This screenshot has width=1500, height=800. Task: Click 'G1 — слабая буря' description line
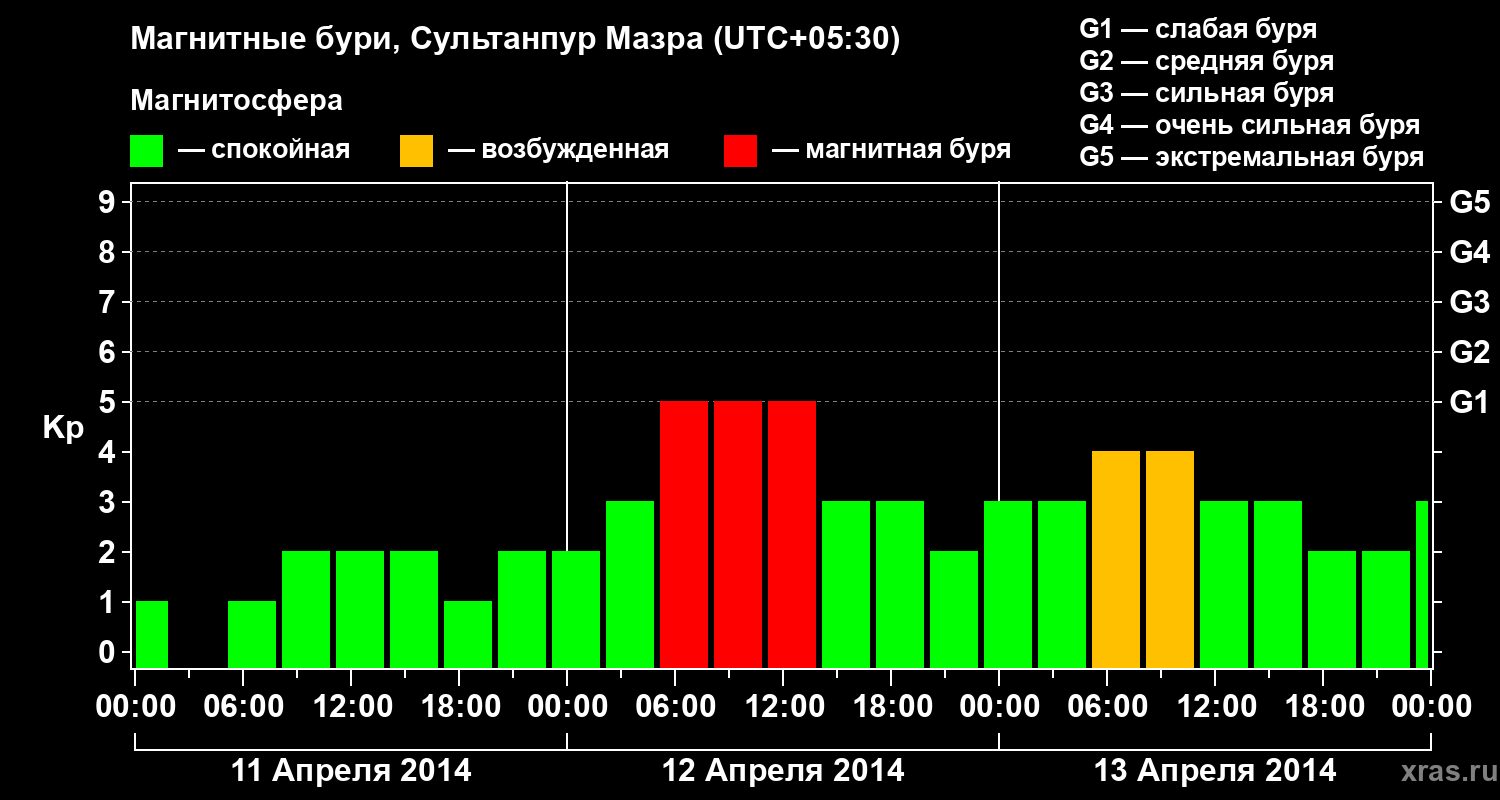[1198, 29]
